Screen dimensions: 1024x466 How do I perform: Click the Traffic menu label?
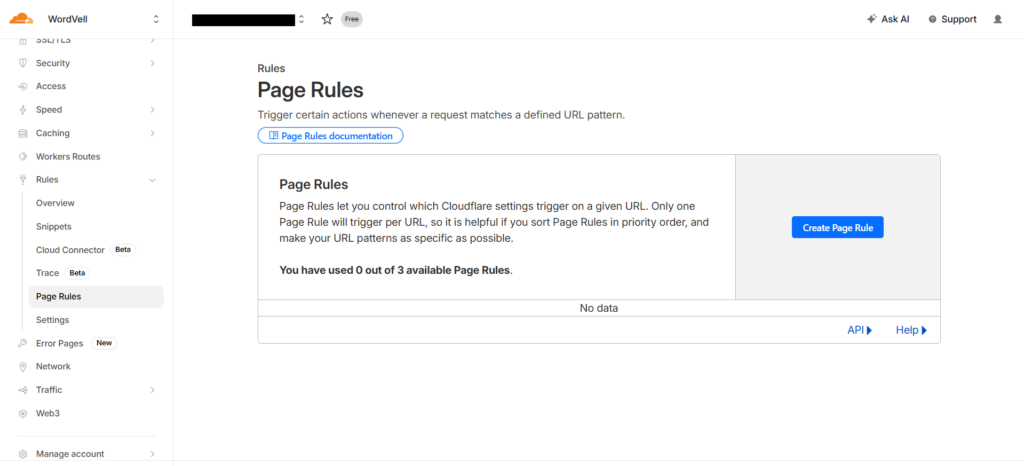pyautogui.click(x=49, y=390)
